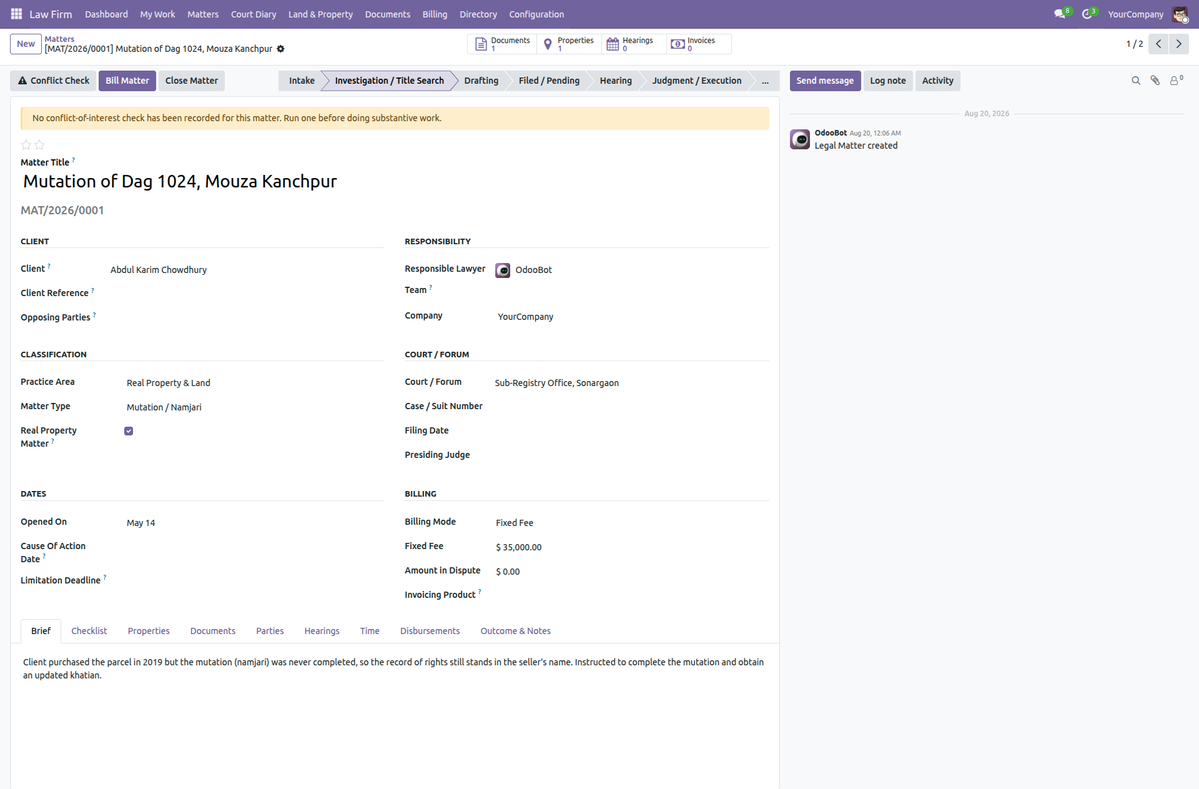Open Billing Mode selection field
This screenshot has width=1199, height=789.
pos(631,523)
